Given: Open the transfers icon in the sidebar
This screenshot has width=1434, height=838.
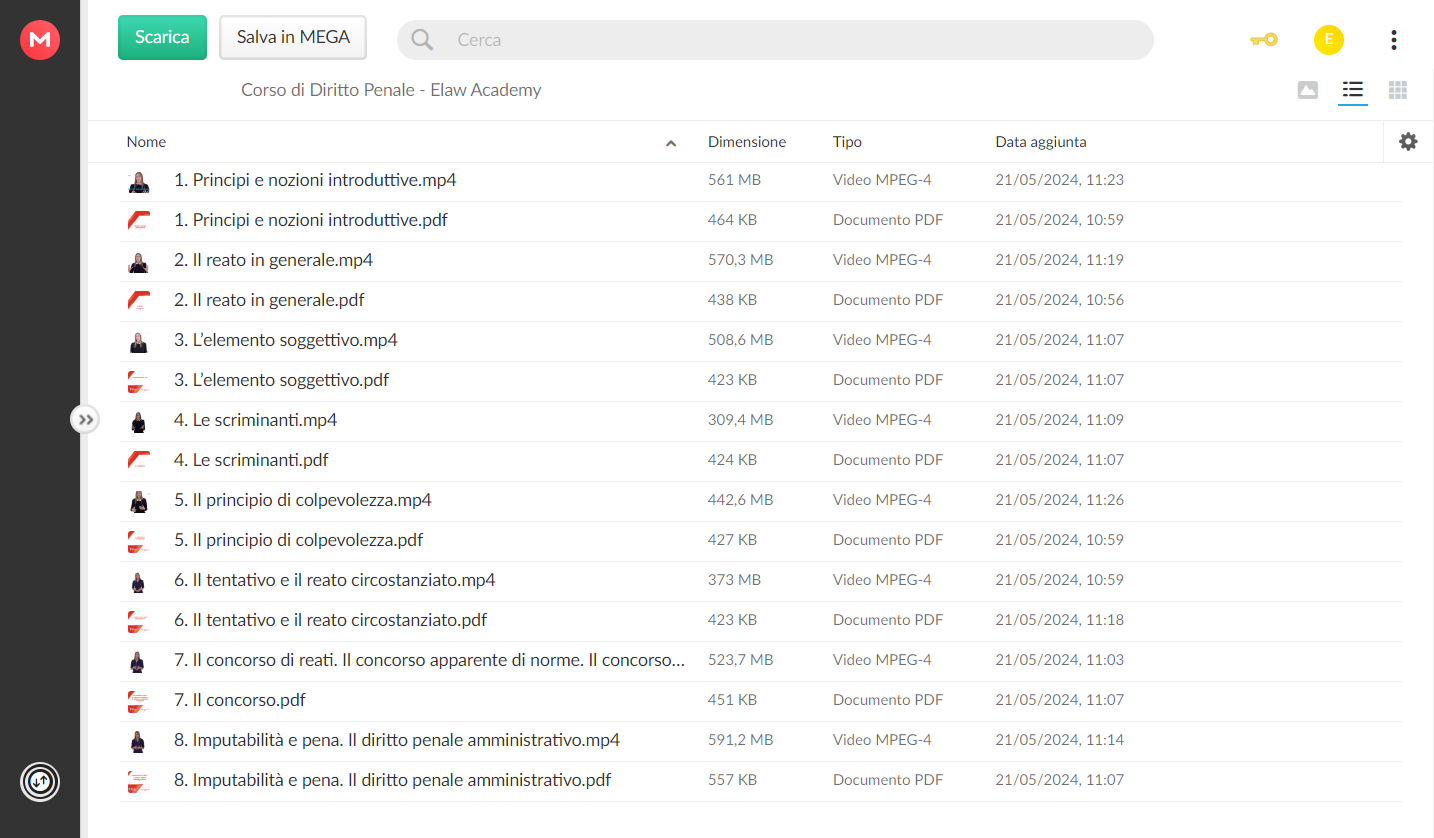Looking at the screenshot, I should click(x=40, y=781).
